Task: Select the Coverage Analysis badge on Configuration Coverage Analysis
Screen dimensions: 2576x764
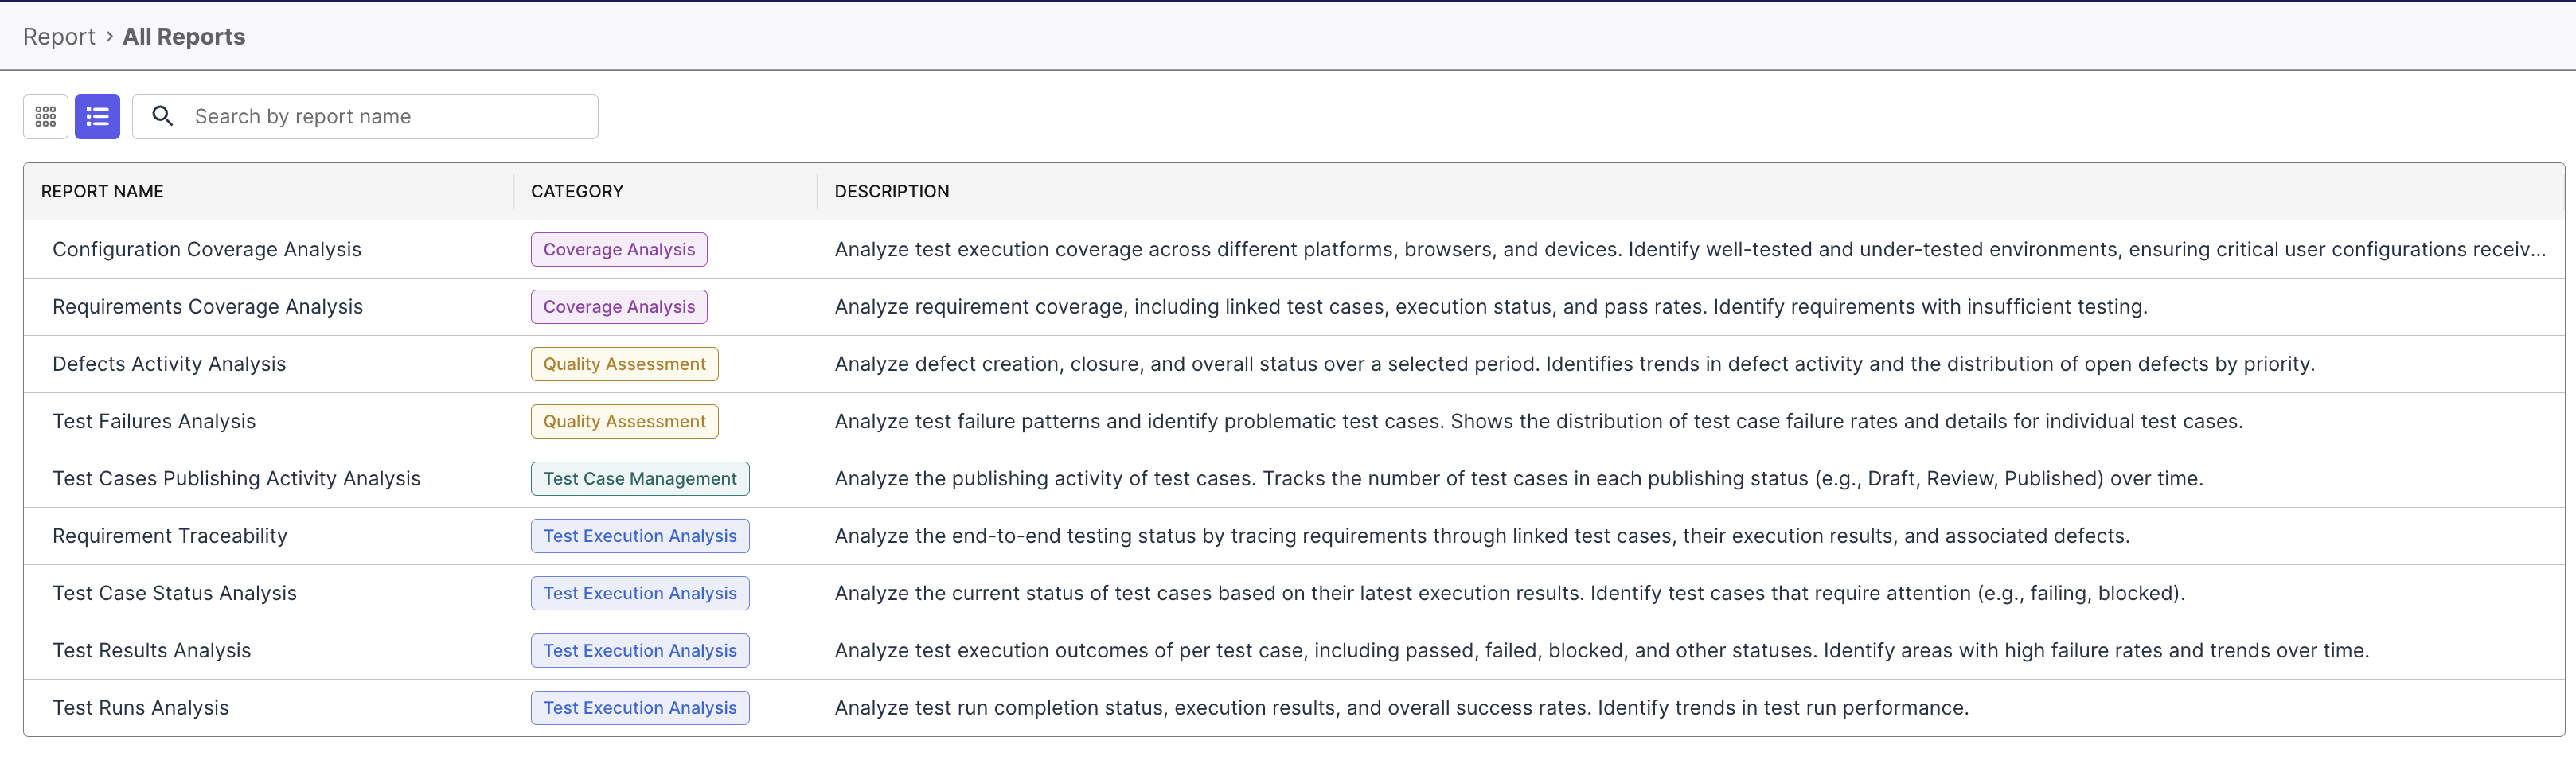Action: (x=618, y=249)
